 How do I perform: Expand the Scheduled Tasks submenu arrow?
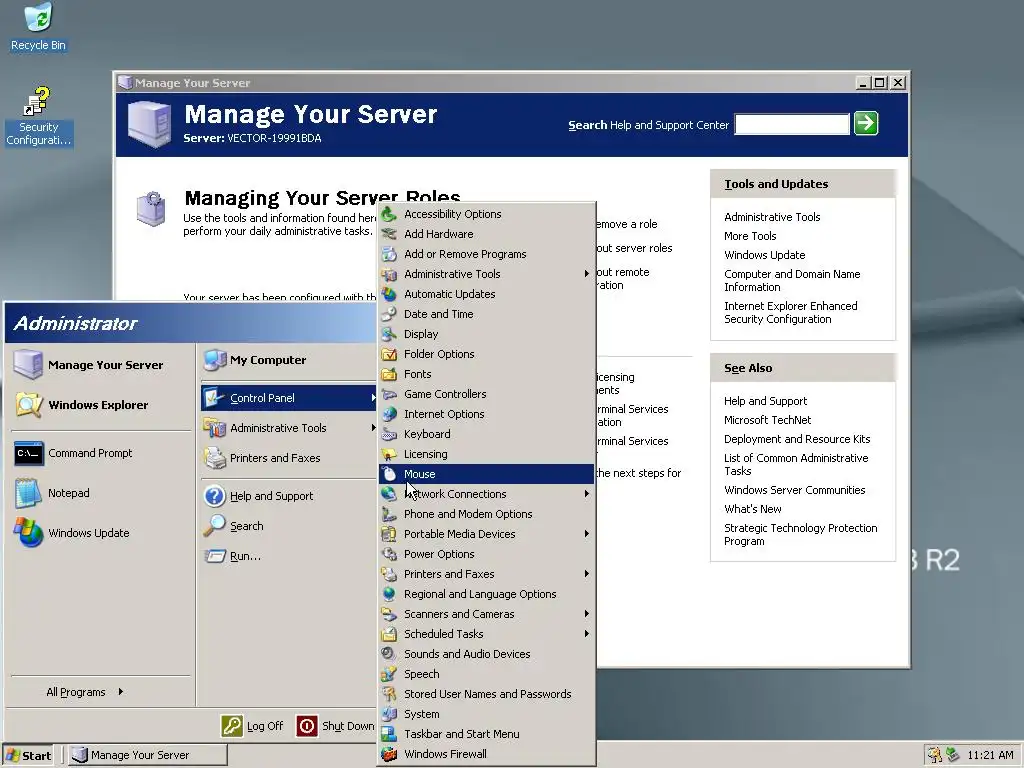[586, 634]
